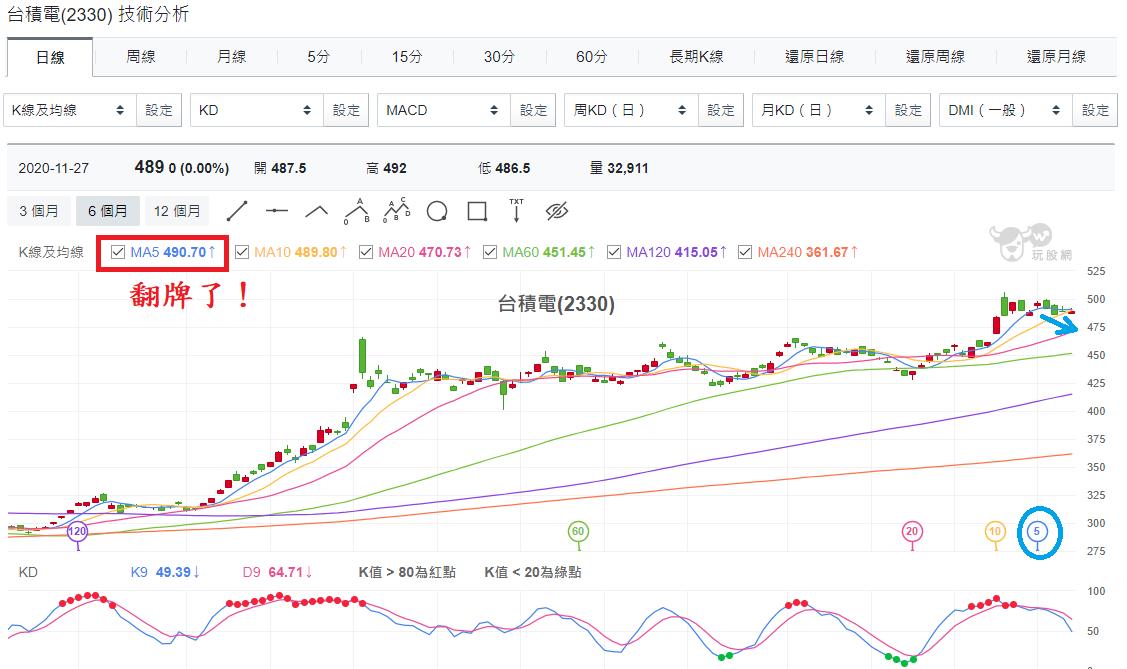This screenshot has width=1127, height=669.
Task: Select the ABCD wave pattern tool
Action: (397, 210)
